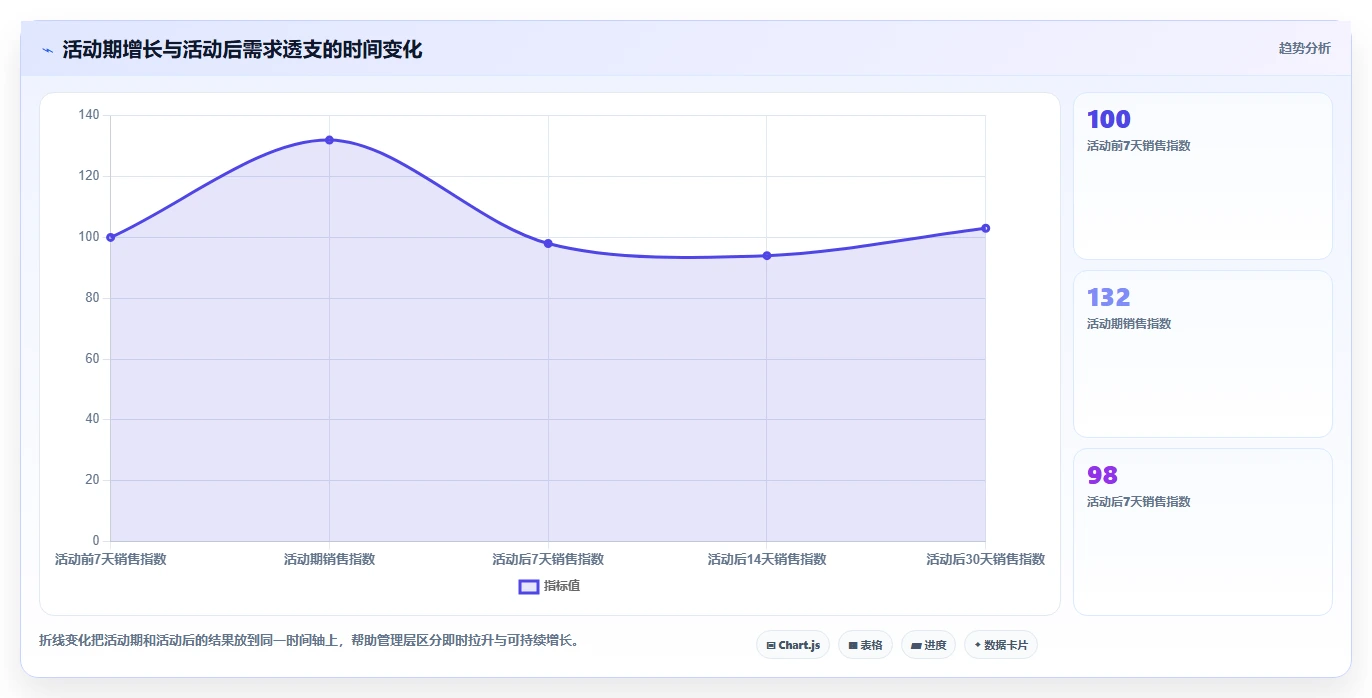Image resolution: width=1372 pixels, height=698 pixels.
Task: Click the data point for 活动后7天销售指数
Action: click(x=548, y=243)
